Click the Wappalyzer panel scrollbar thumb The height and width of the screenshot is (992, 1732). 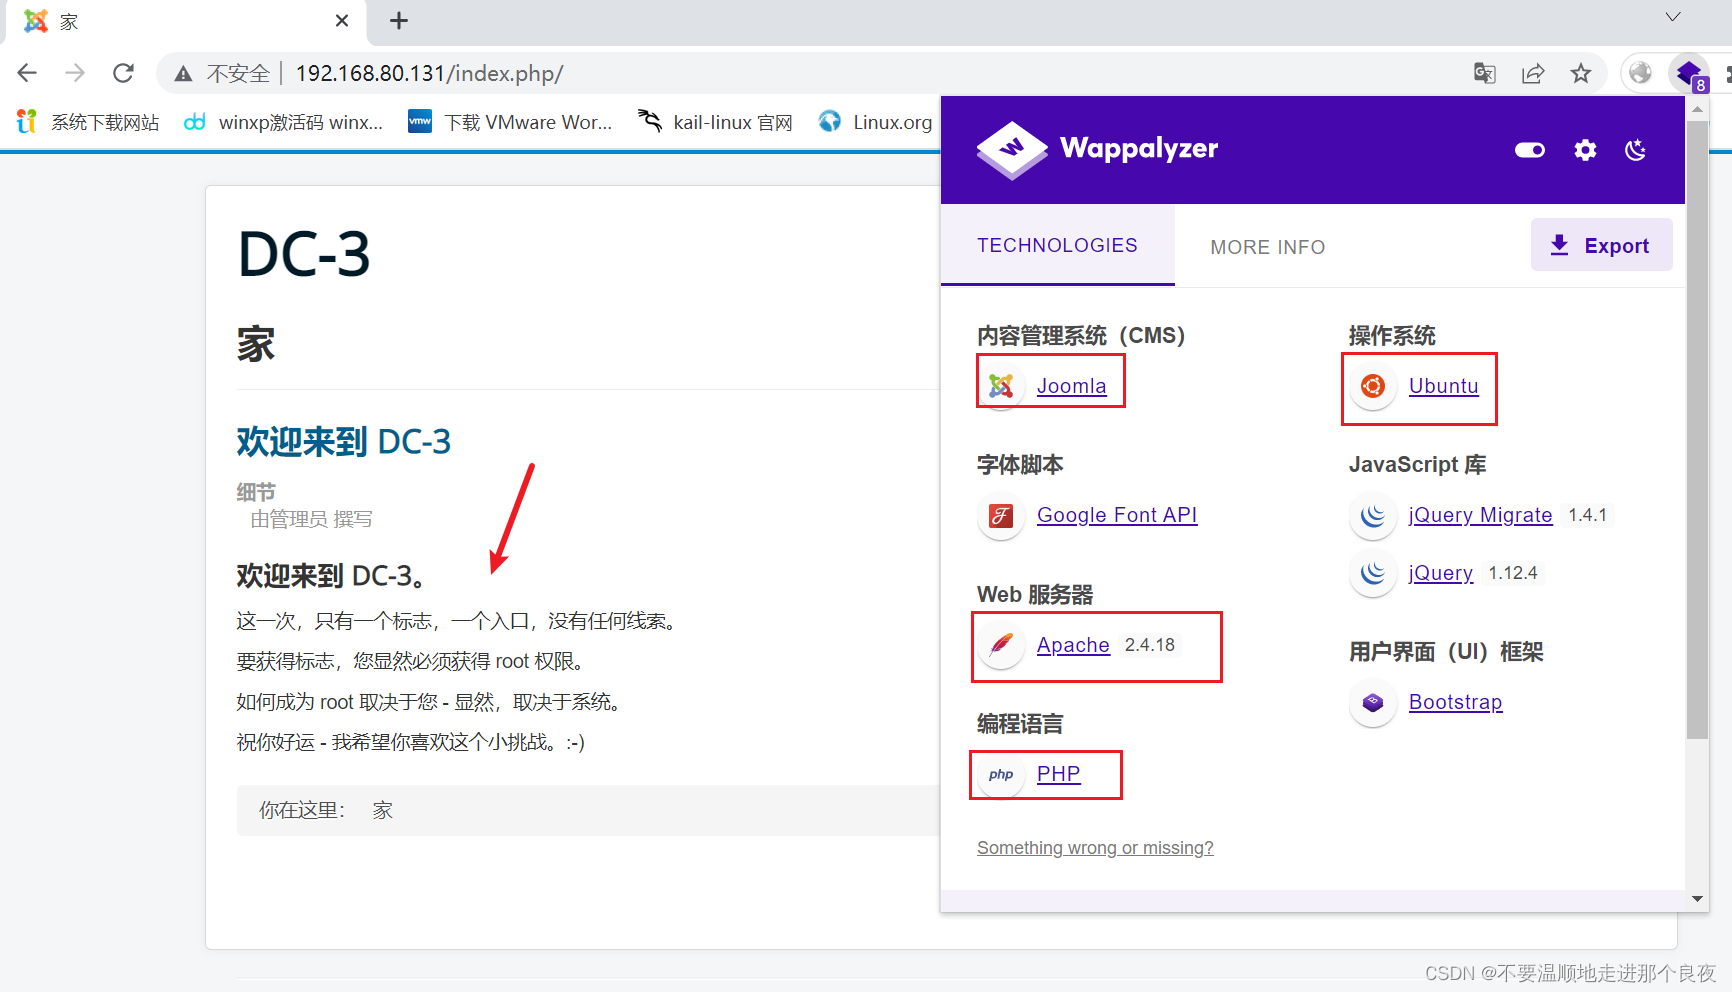1697,430
